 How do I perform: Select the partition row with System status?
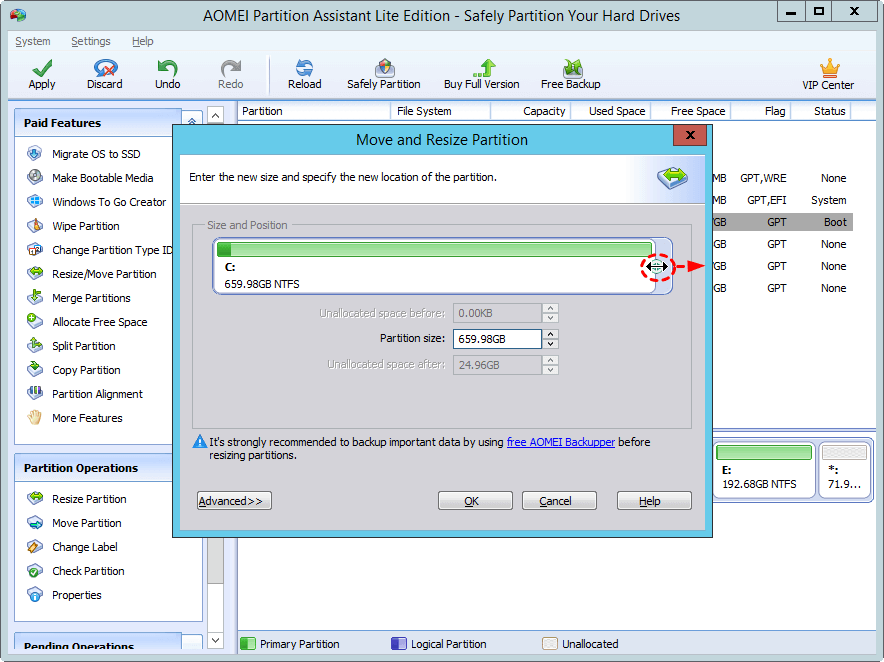tap(783, 200)
